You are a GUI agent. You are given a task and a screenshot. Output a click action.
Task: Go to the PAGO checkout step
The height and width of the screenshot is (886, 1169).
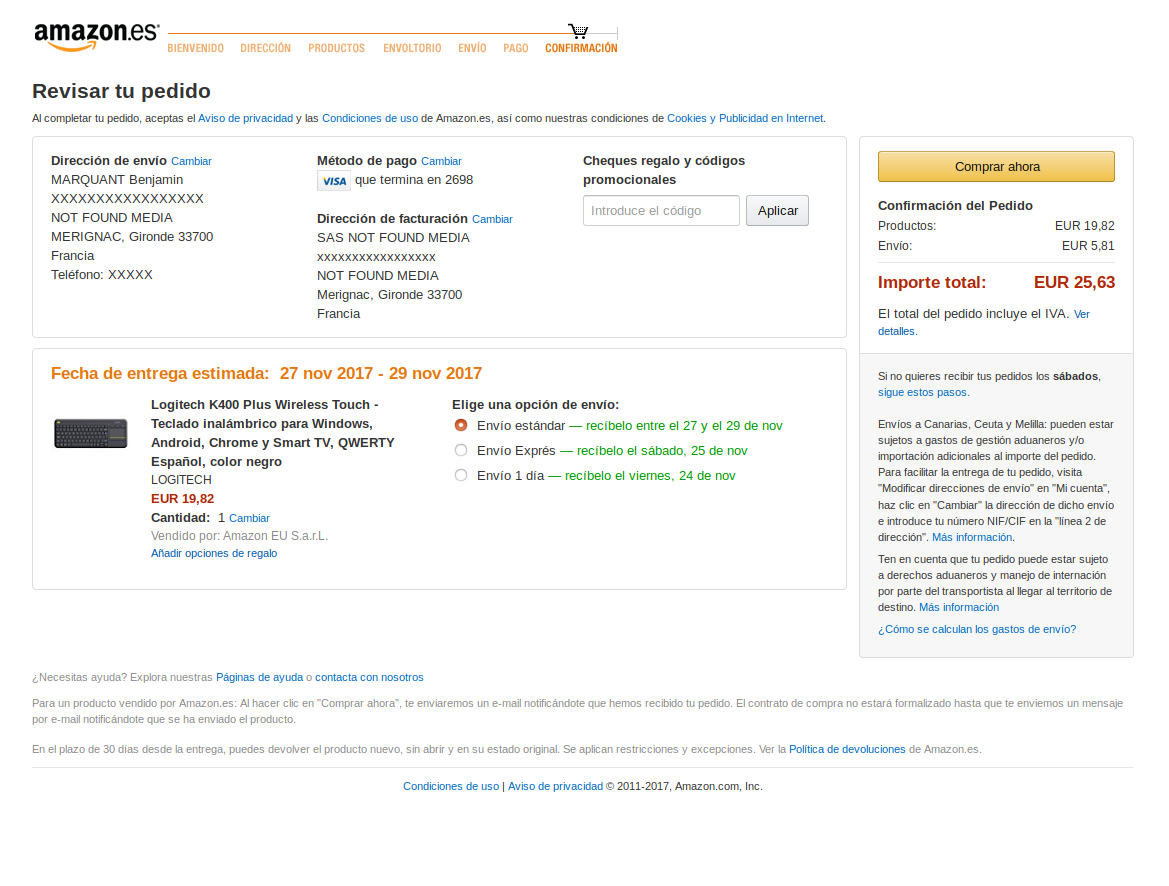point(515,48)
